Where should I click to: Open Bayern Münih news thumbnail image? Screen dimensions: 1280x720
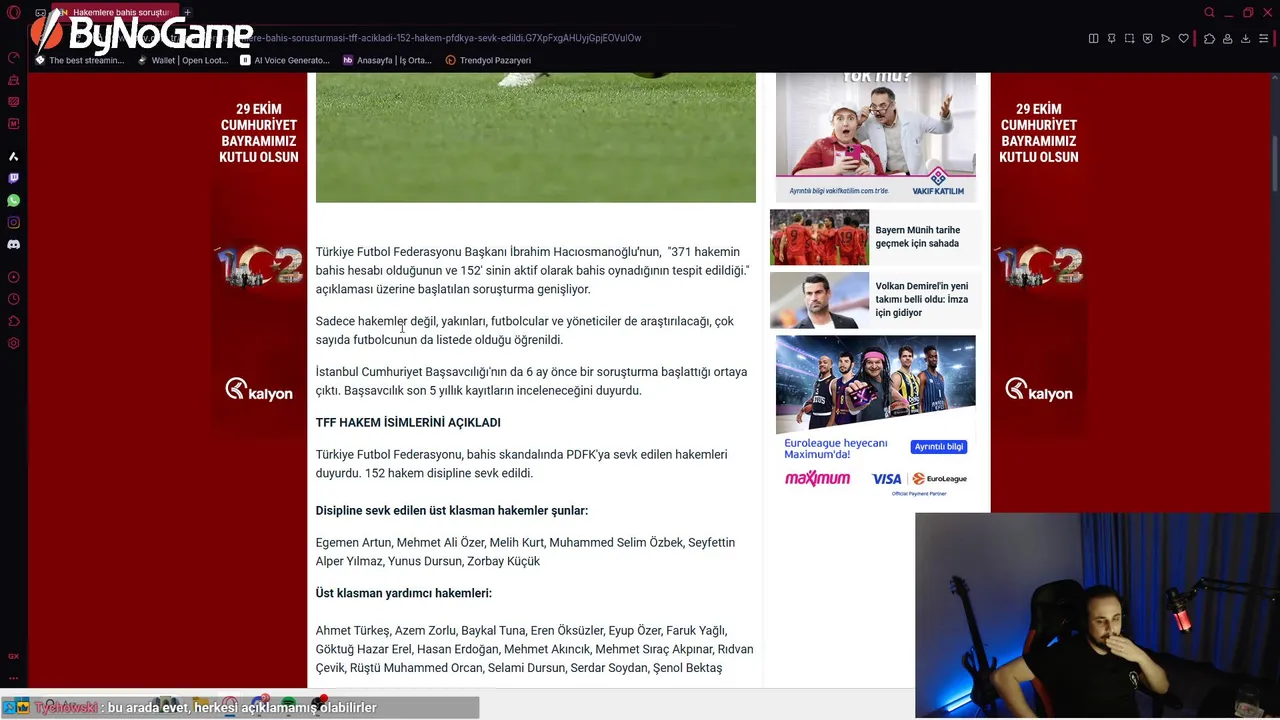(819, 237)
